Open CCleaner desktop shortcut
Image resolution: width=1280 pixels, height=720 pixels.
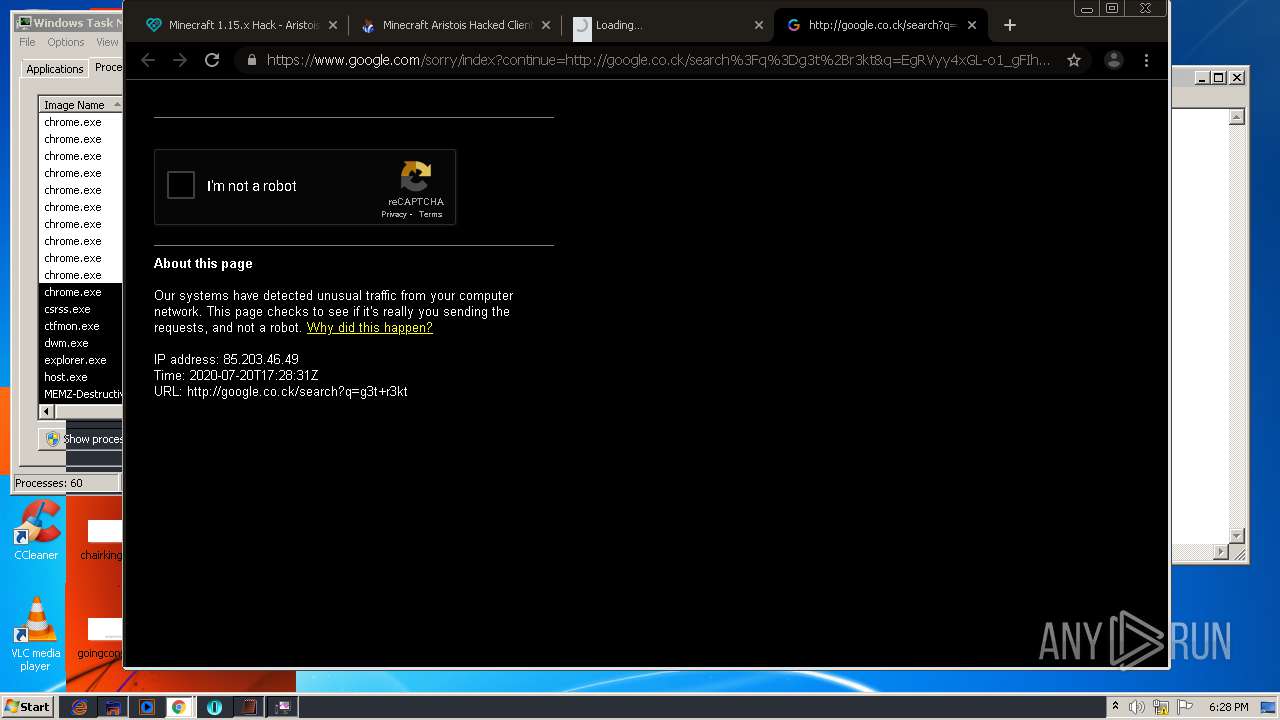coord(36,530)
